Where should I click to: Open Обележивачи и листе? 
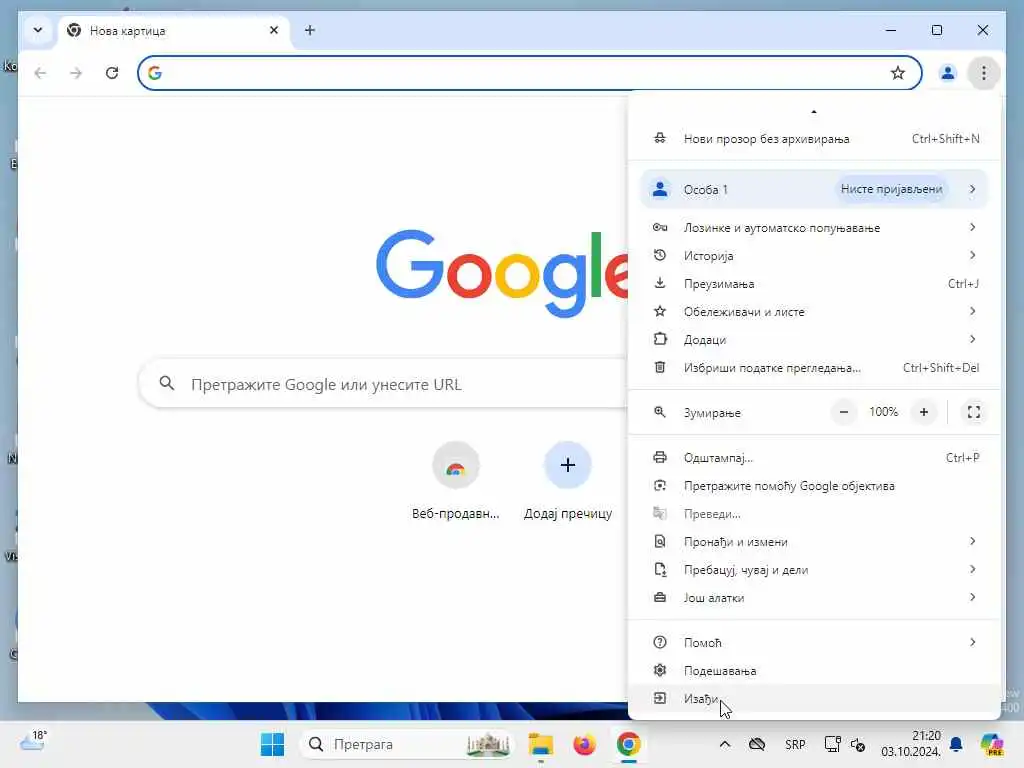814,312
